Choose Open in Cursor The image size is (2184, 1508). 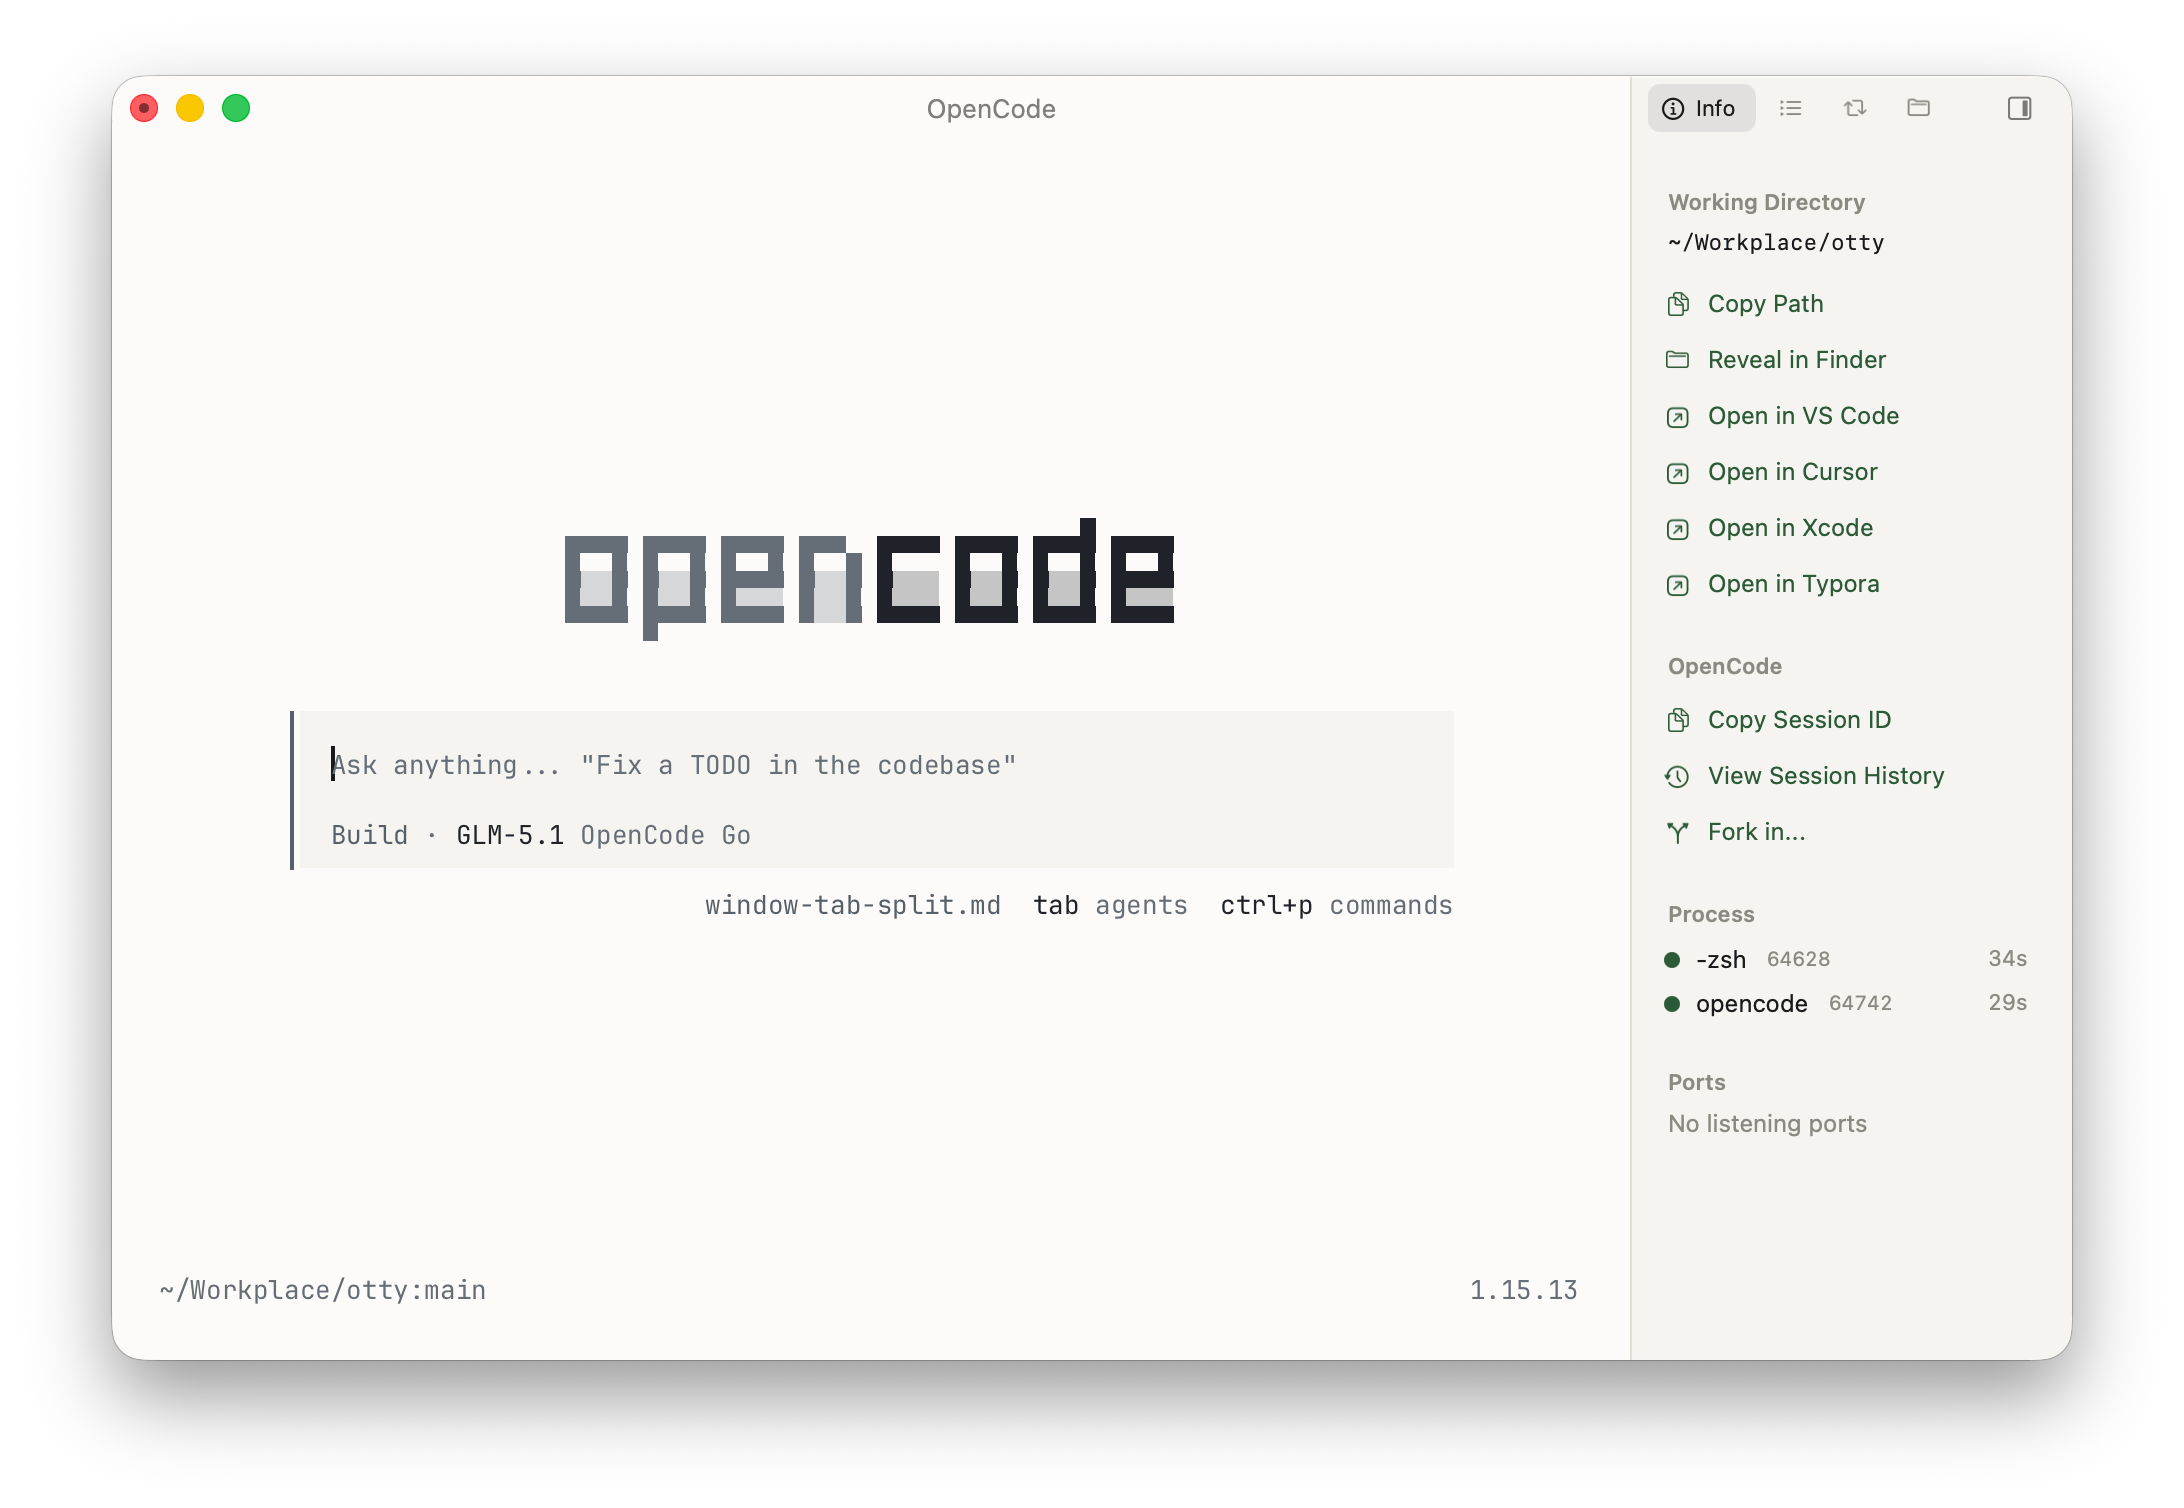click(1792, 472)
